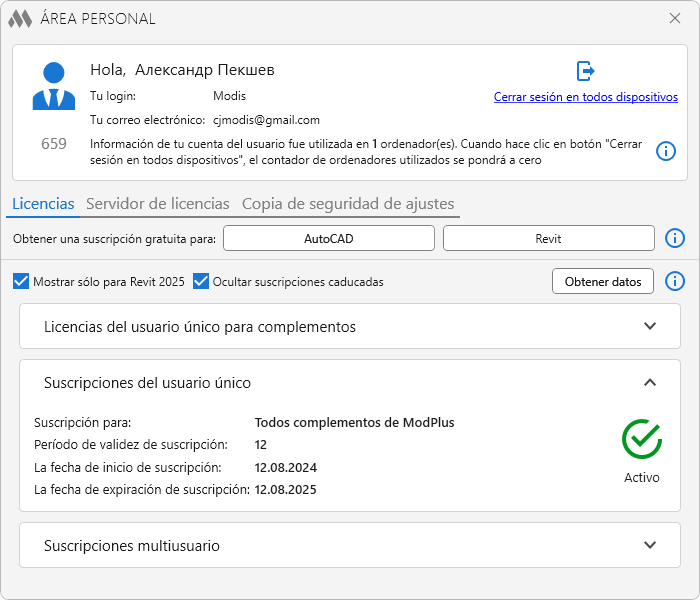
Task: Switch to Servidor de licencias tab
Action: (158, 204)
